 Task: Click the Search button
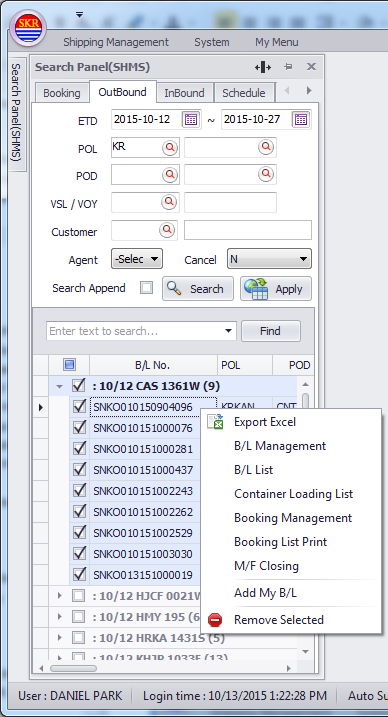pos(198,289)
